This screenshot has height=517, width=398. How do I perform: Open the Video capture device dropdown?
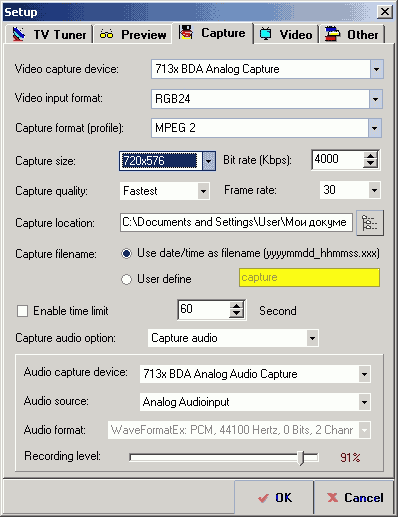click(377, 69)
